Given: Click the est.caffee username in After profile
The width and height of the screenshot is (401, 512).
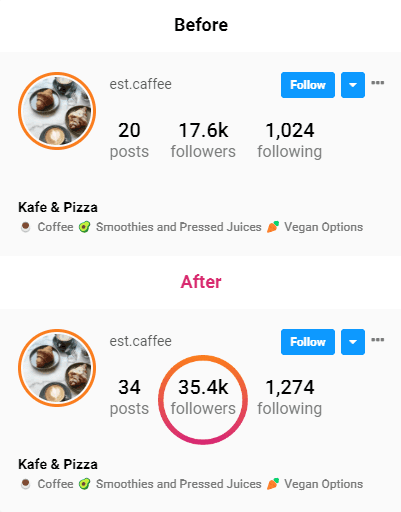Looking at the screenshot, I should click(141, 341).
